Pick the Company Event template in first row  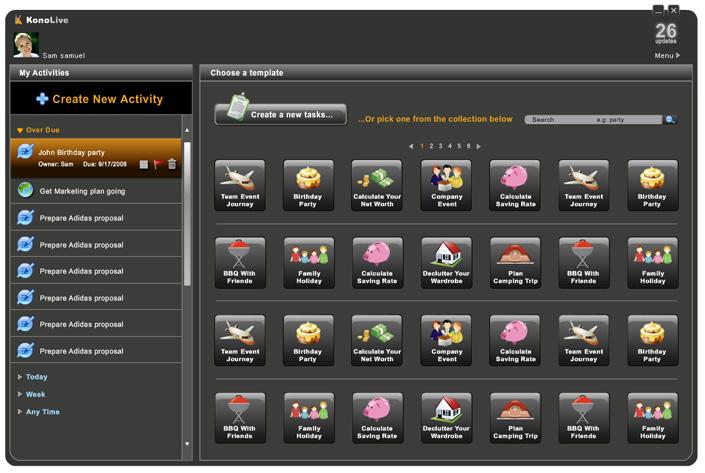tap(446, 185)
